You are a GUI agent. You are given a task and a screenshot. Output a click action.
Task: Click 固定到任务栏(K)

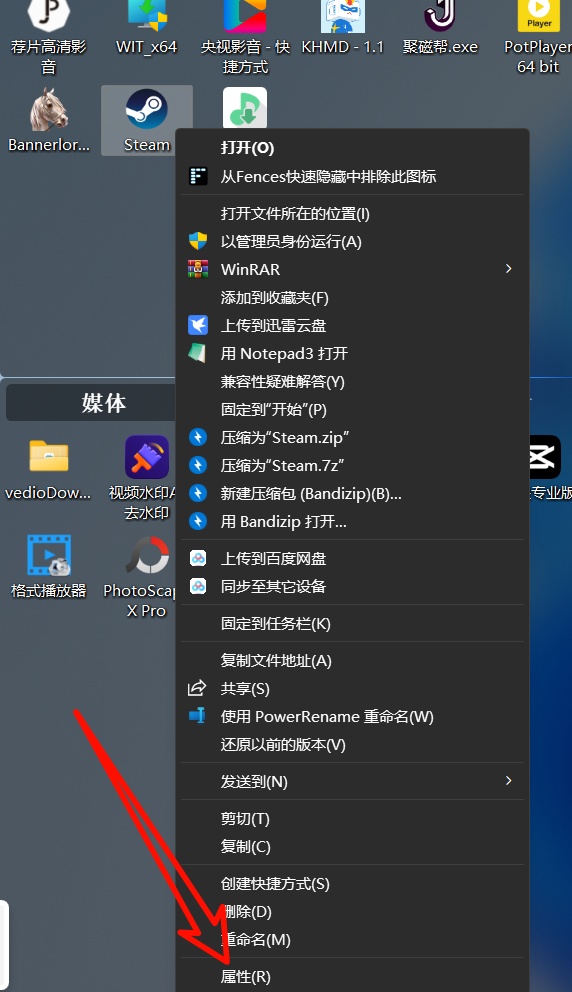click(x=352, y=624)
